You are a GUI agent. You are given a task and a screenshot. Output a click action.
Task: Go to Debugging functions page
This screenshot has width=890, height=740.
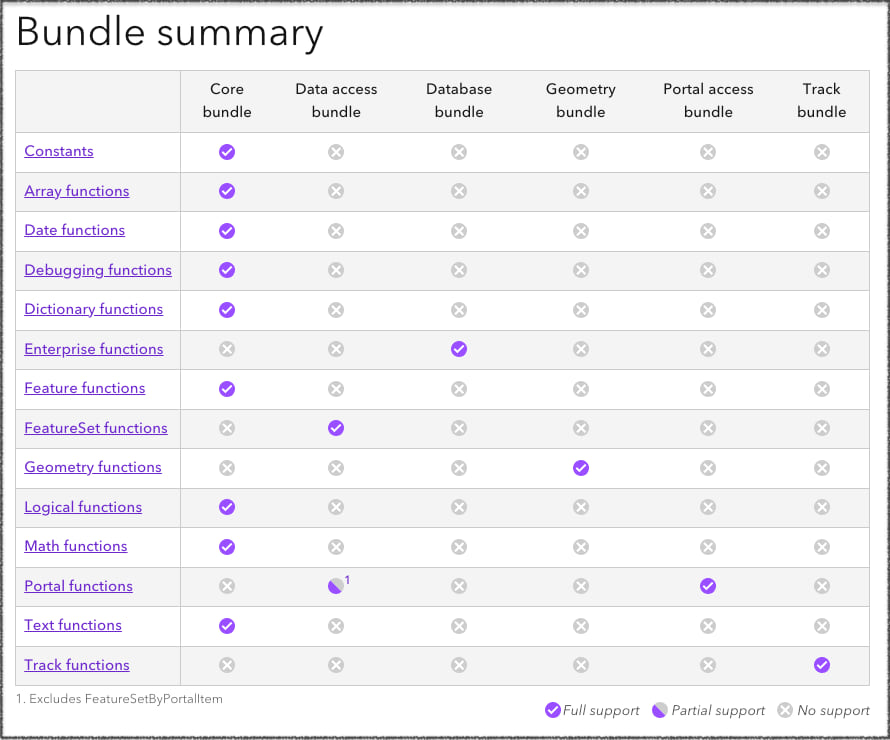click(98, 270)
